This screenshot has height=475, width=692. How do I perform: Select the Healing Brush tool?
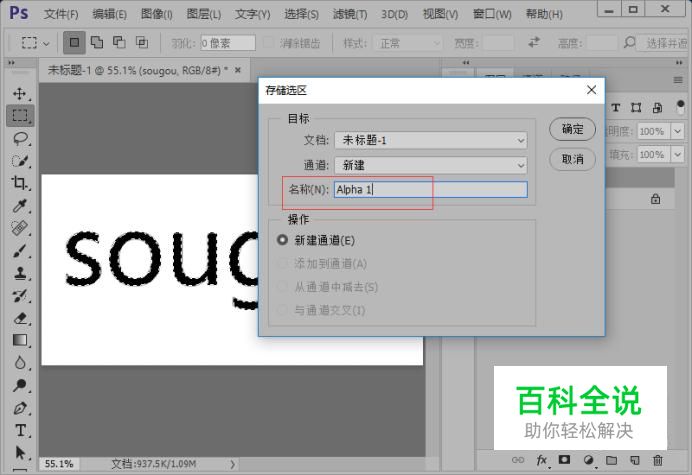[20, 228]
